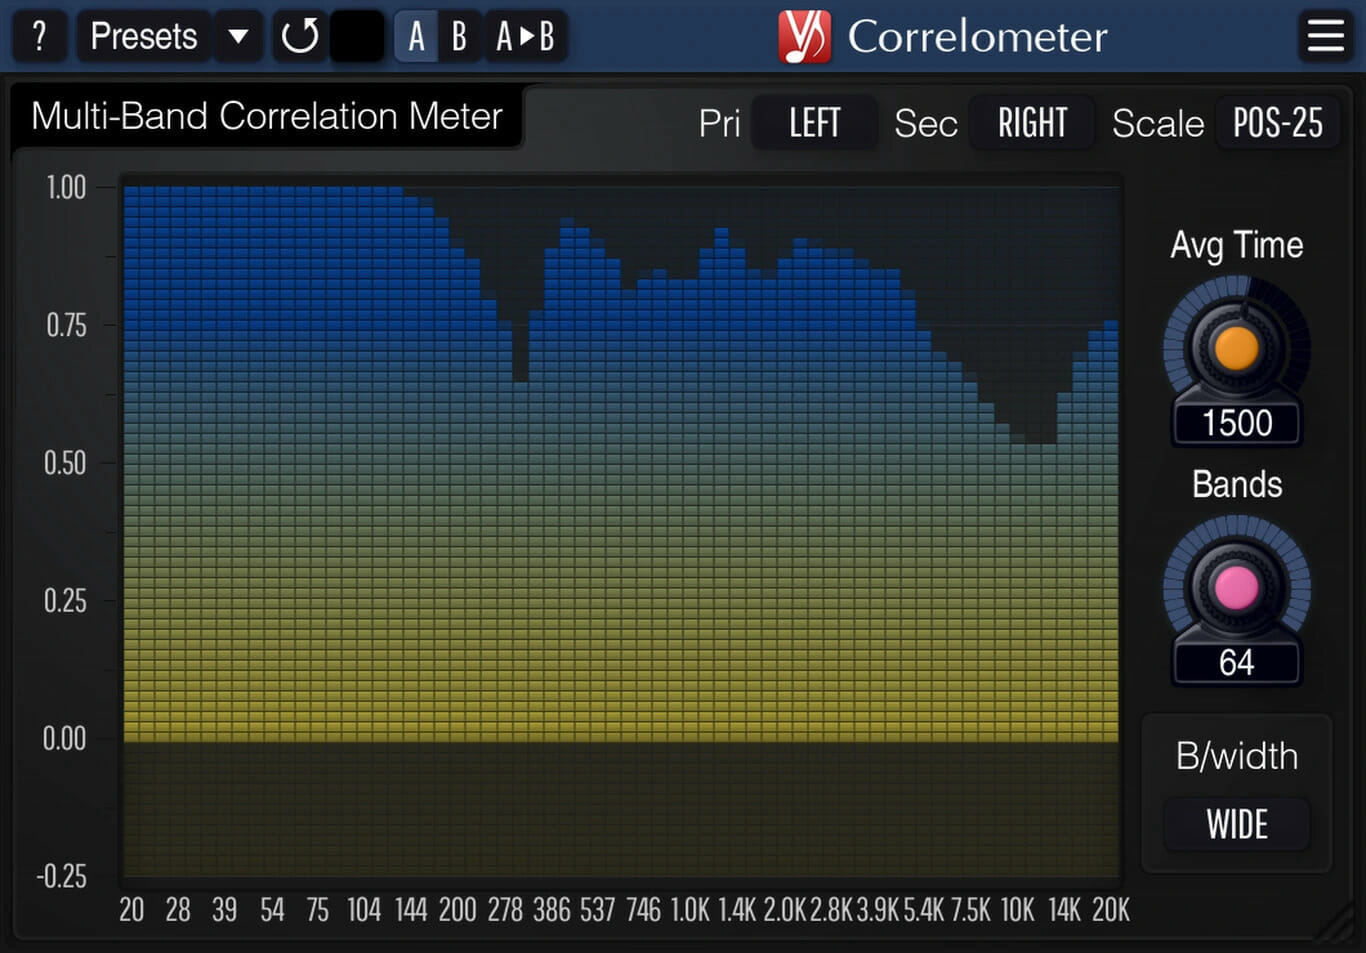
Task: Copy A to B with A▸B button
Action: click(525, 37)
